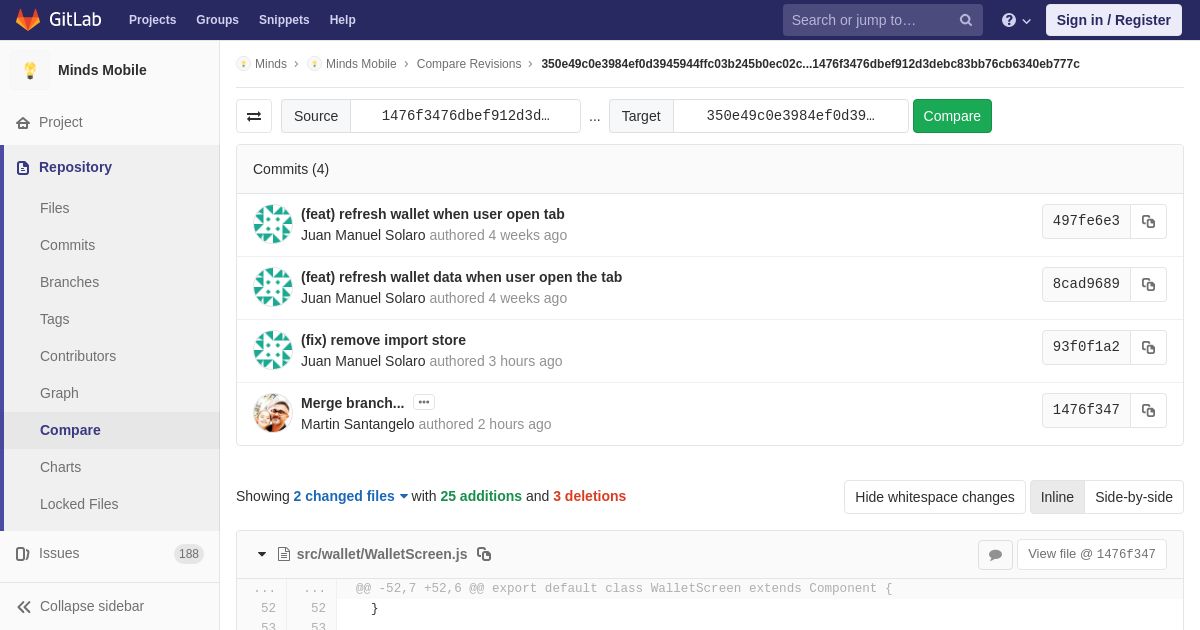Open Branches in the sidebar

point(69,282)
